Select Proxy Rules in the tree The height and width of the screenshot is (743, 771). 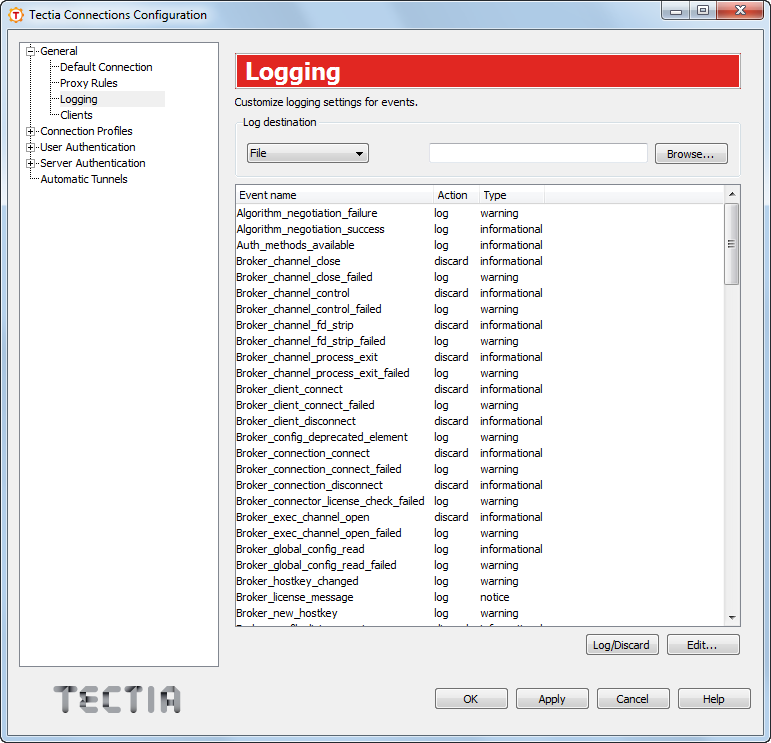point(89,83)
